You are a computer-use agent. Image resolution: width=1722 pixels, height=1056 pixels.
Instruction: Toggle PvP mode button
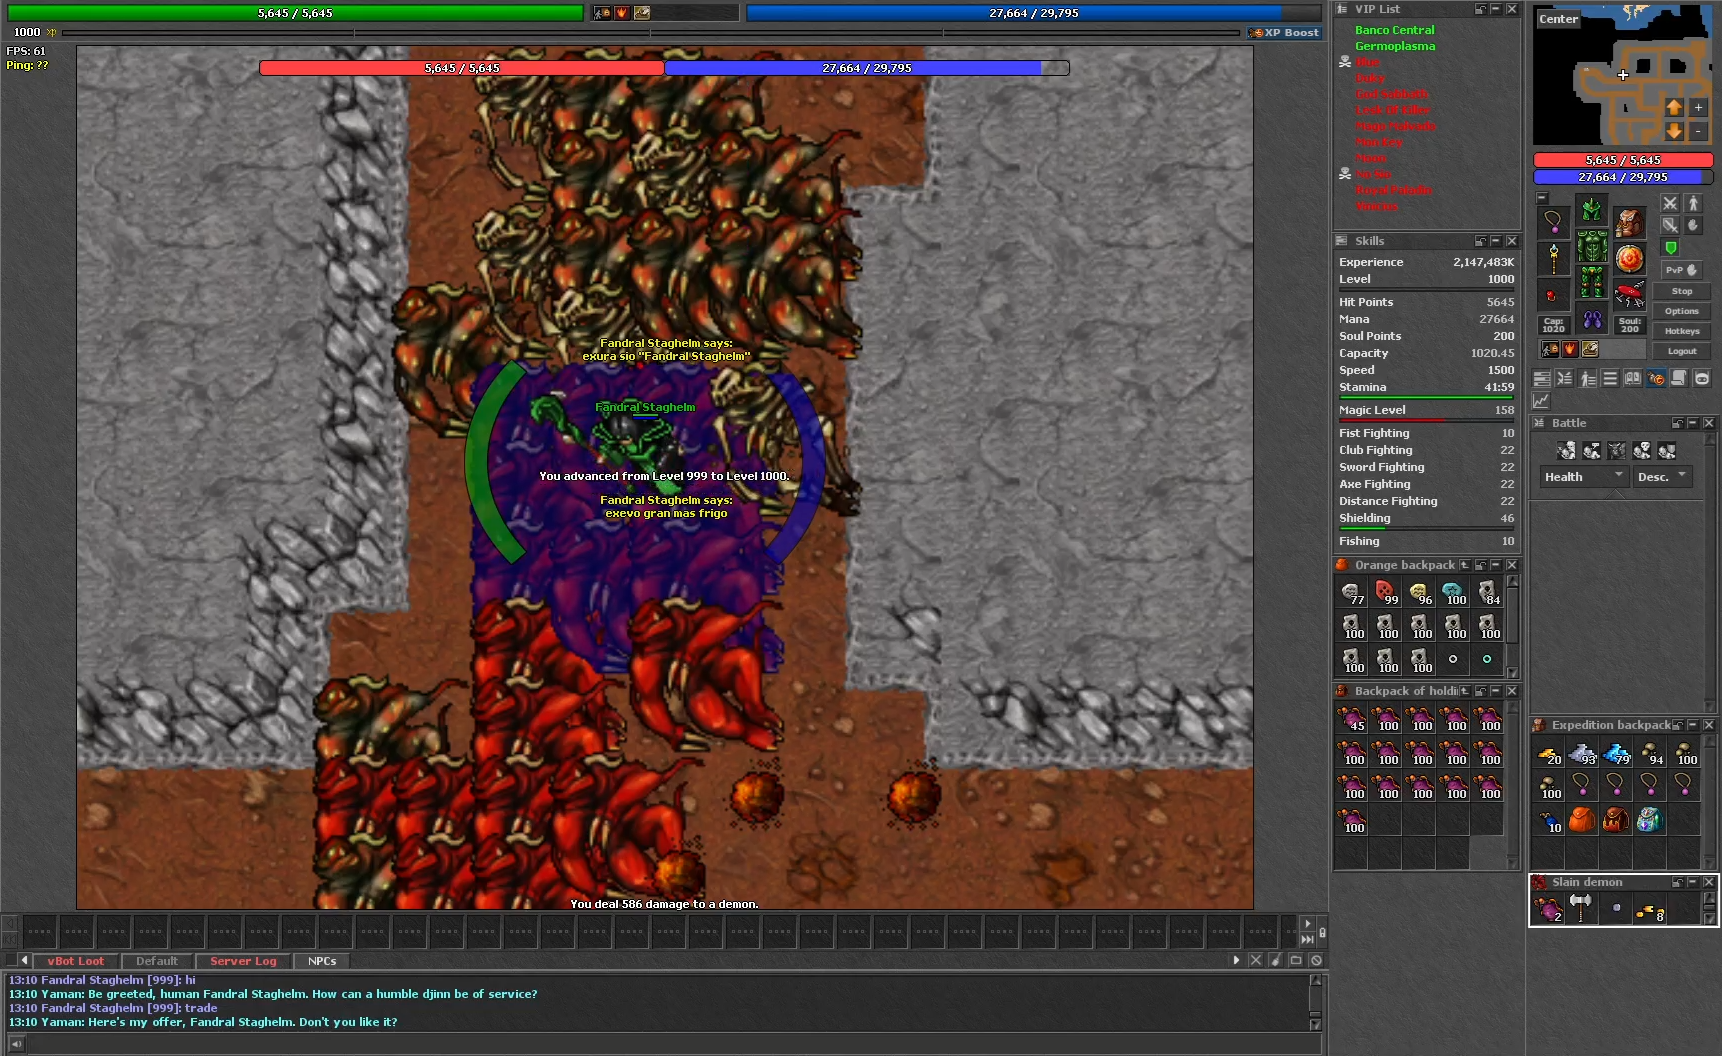click(1681, 270)
